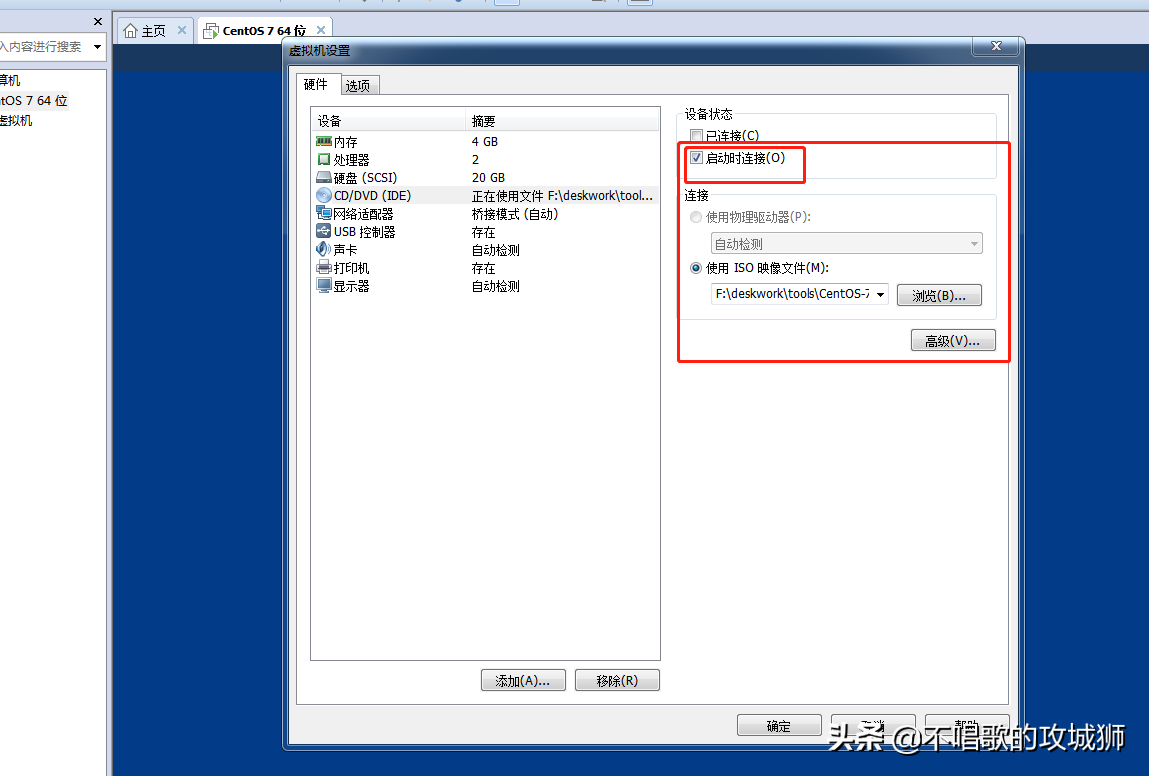The image size is (1149, 776).
Task: Enable the 已连接(C) checkbox
Action: tap(696, 136)
